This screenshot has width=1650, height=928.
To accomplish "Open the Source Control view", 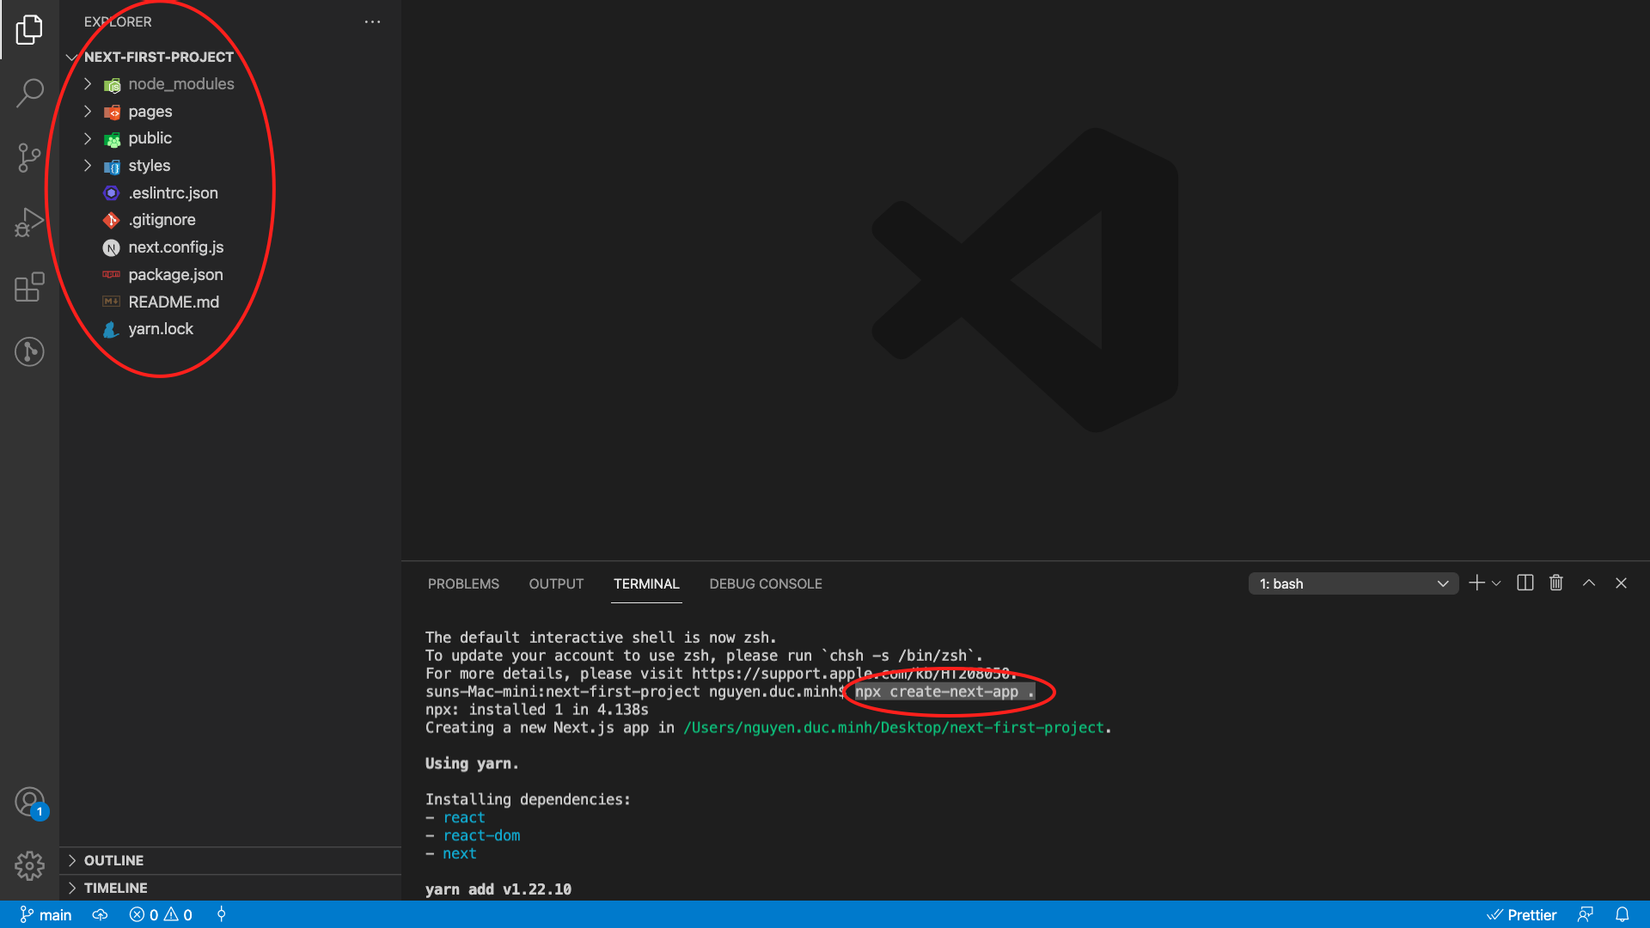I will [x=29, y=157].
